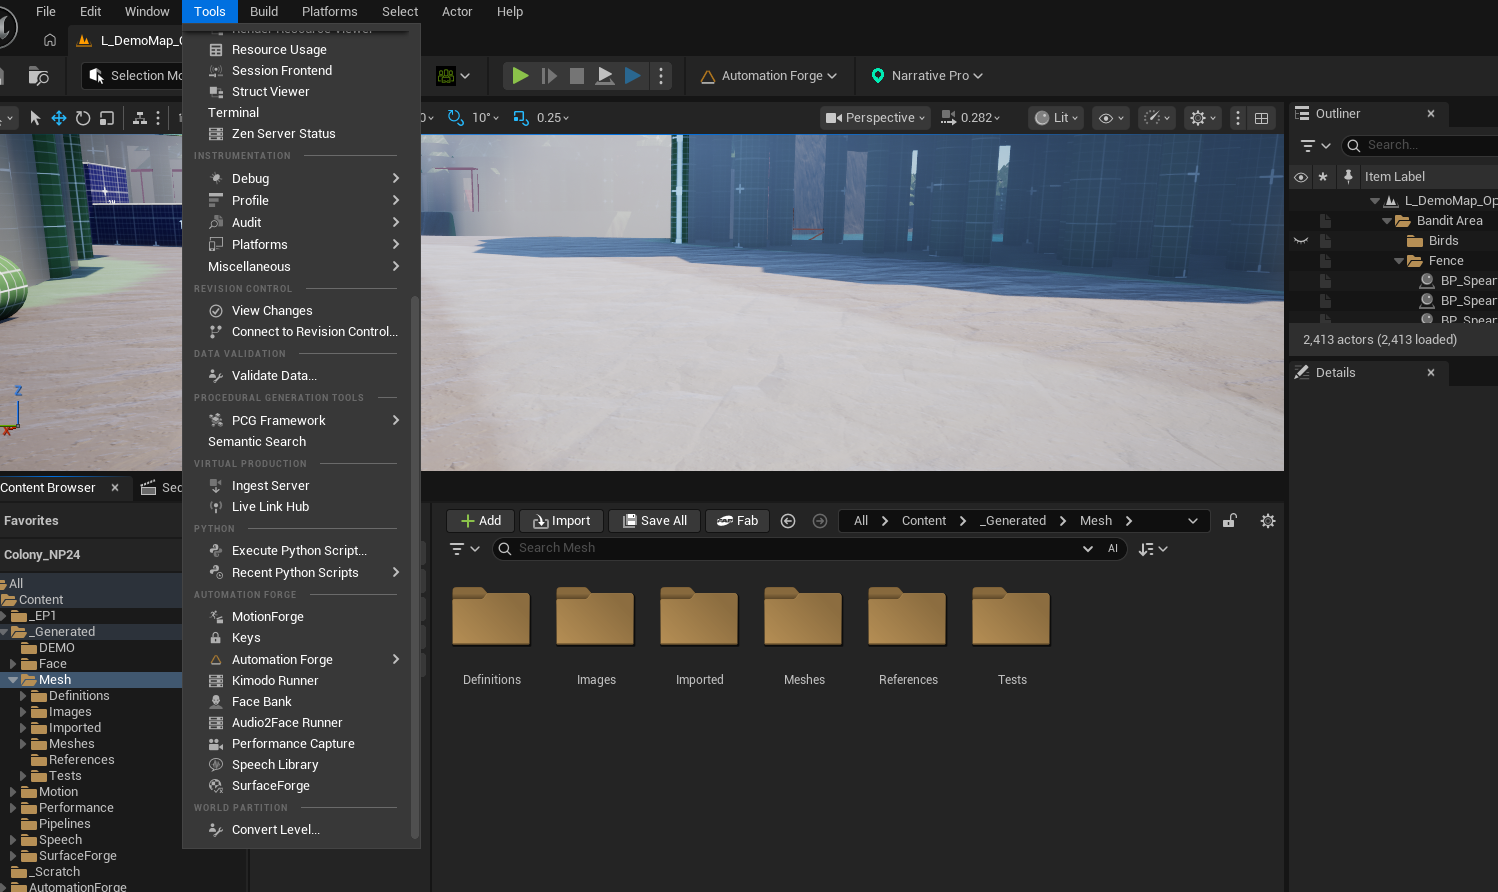Select the Scale tool
Screen dimensions: 1498x892
[x=107, y=117]
